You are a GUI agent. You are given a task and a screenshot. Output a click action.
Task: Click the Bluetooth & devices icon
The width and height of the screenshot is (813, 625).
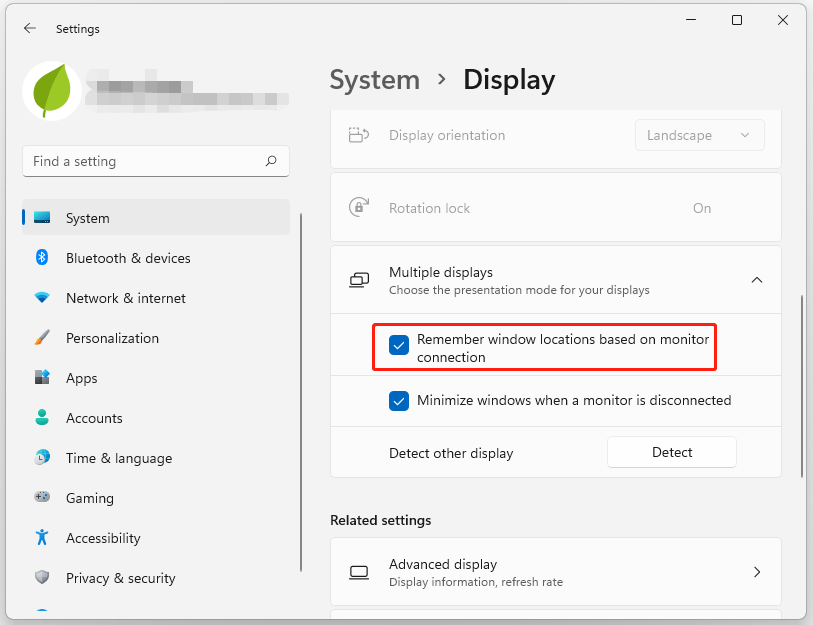pyautogui.click(x=42, y=258)
